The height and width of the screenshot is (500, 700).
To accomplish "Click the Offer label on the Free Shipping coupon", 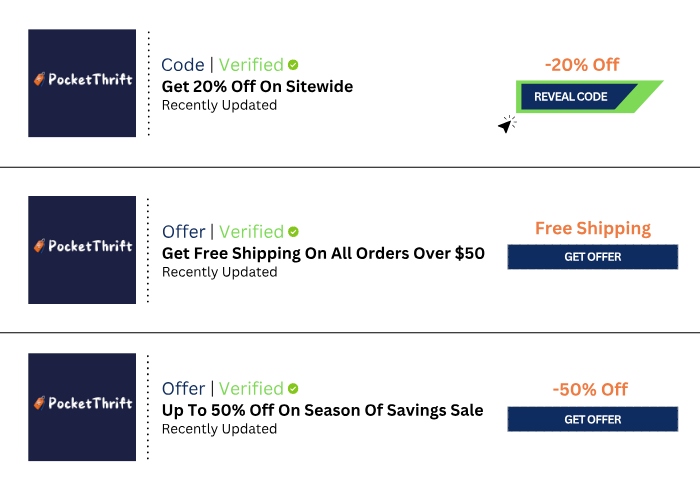I will click(x=183, y=232).
